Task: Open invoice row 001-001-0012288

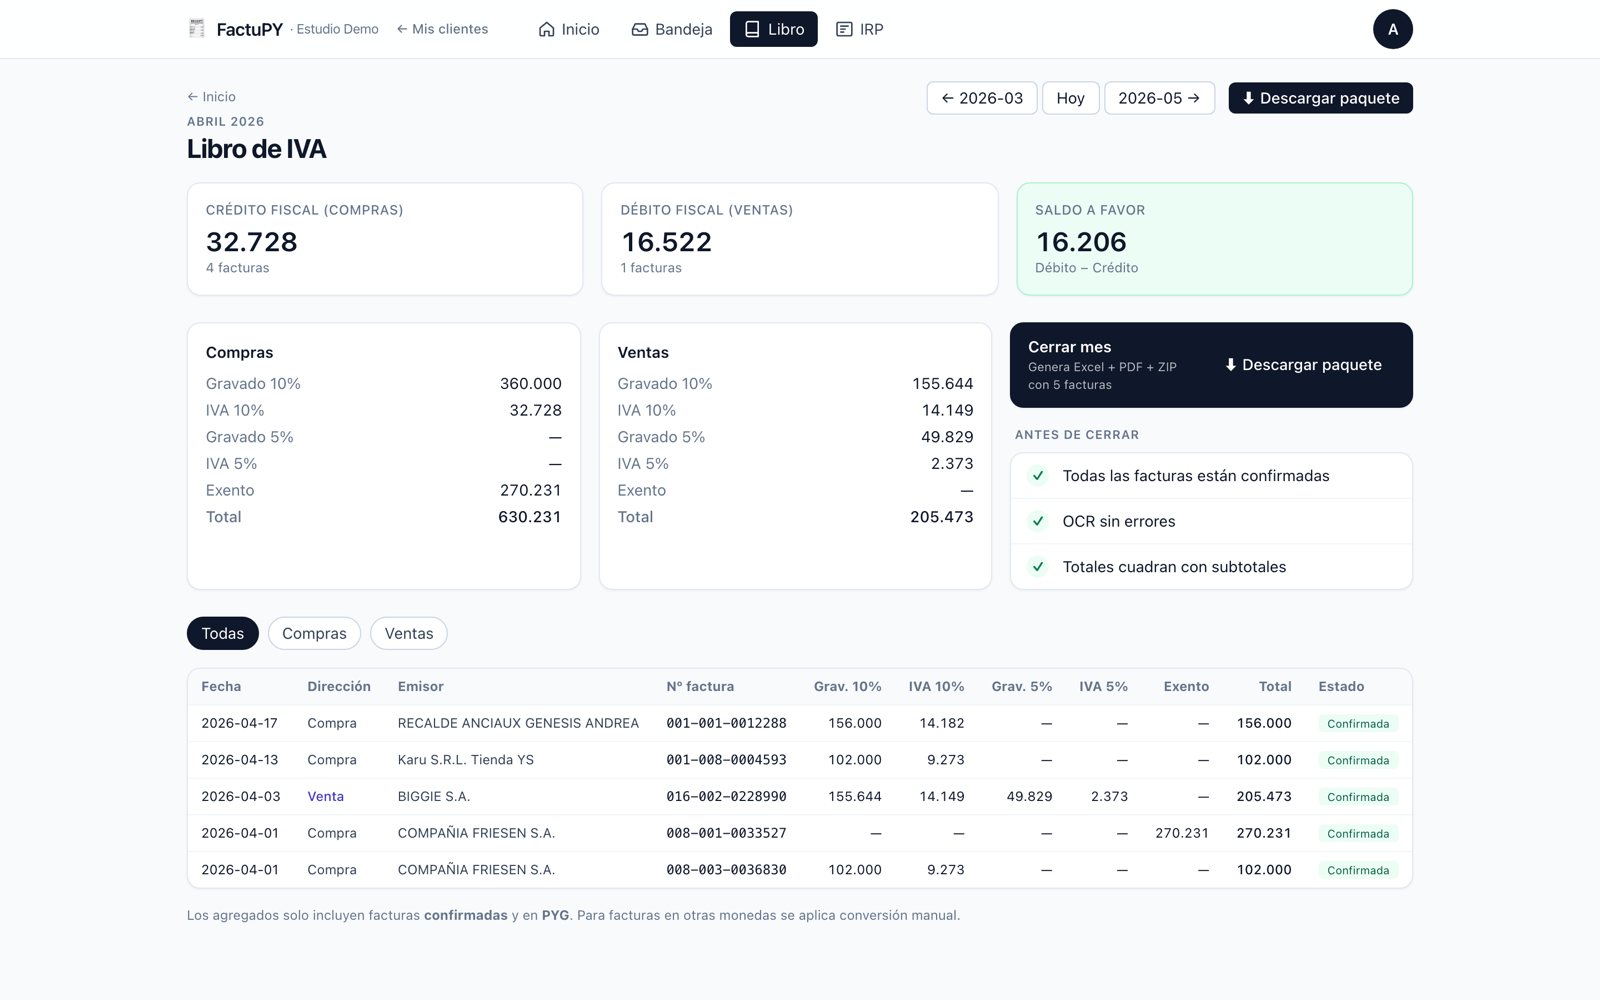Action: point(799,723)
